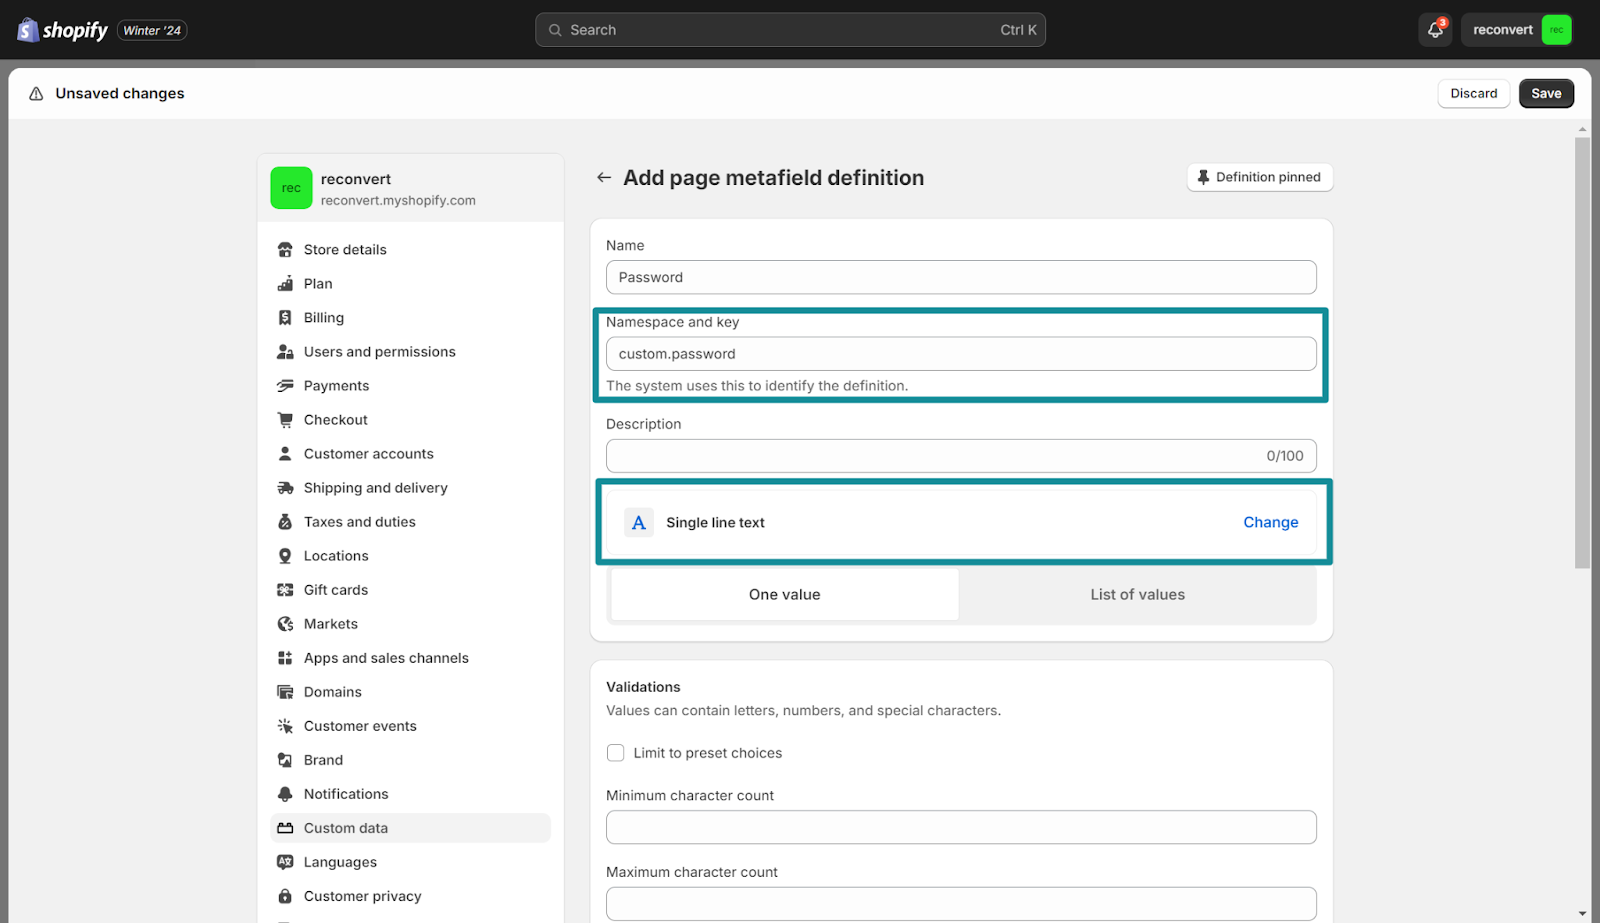
Task: Open the notifications bell
Action: point(1435,30)
